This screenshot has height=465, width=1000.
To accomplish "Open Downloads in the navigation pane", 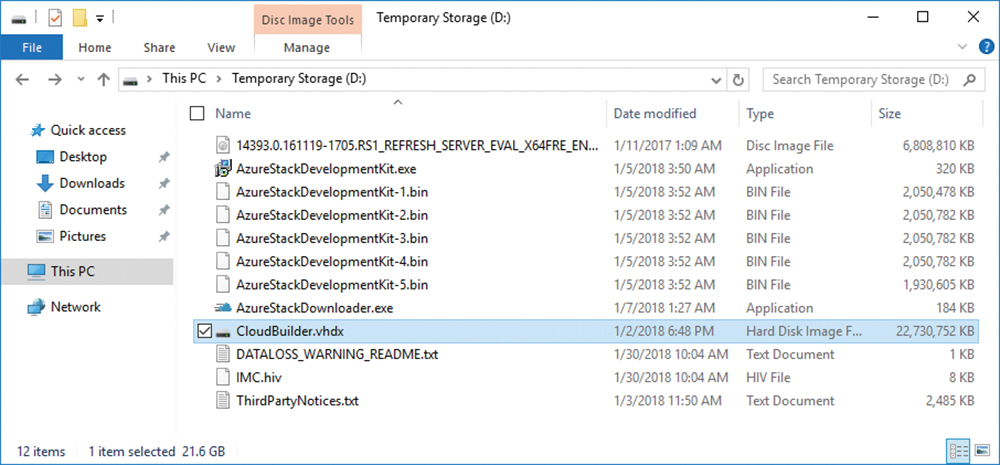I will coord(92,183).
